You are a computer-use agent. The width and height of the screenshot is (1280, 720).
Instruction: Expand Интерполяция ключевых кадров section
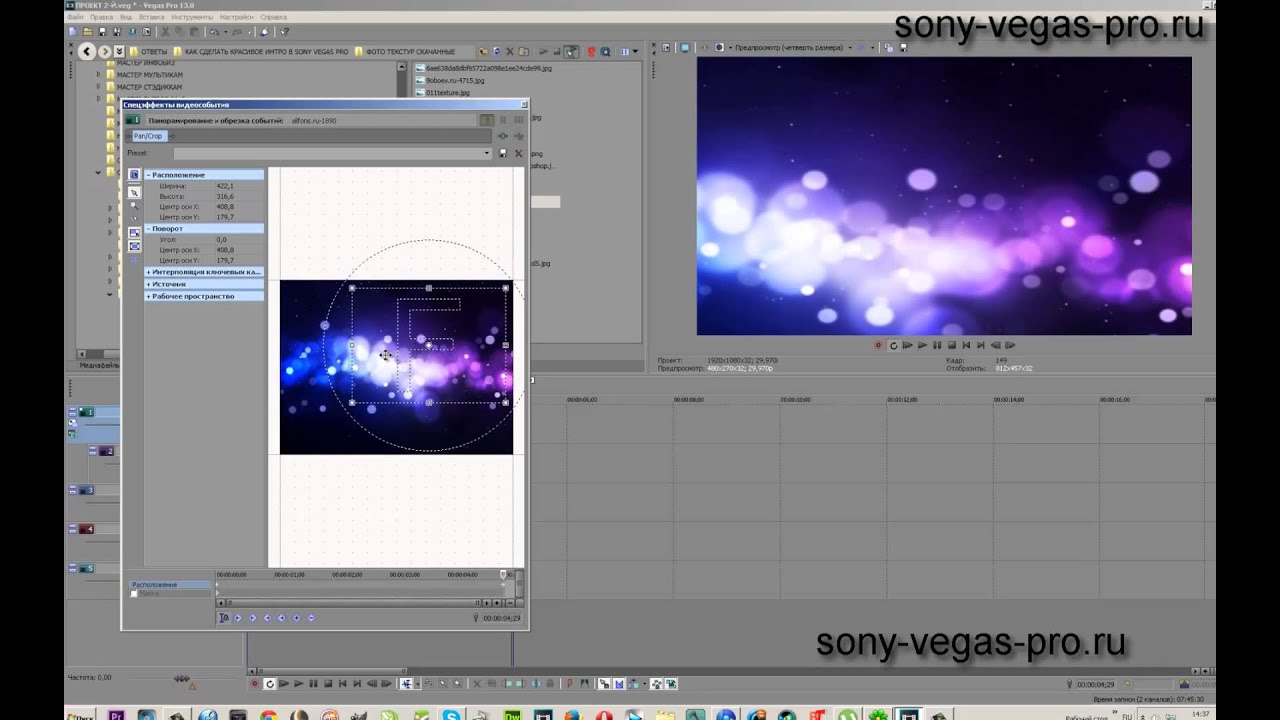pyautogui.click(x=148, y=272)
